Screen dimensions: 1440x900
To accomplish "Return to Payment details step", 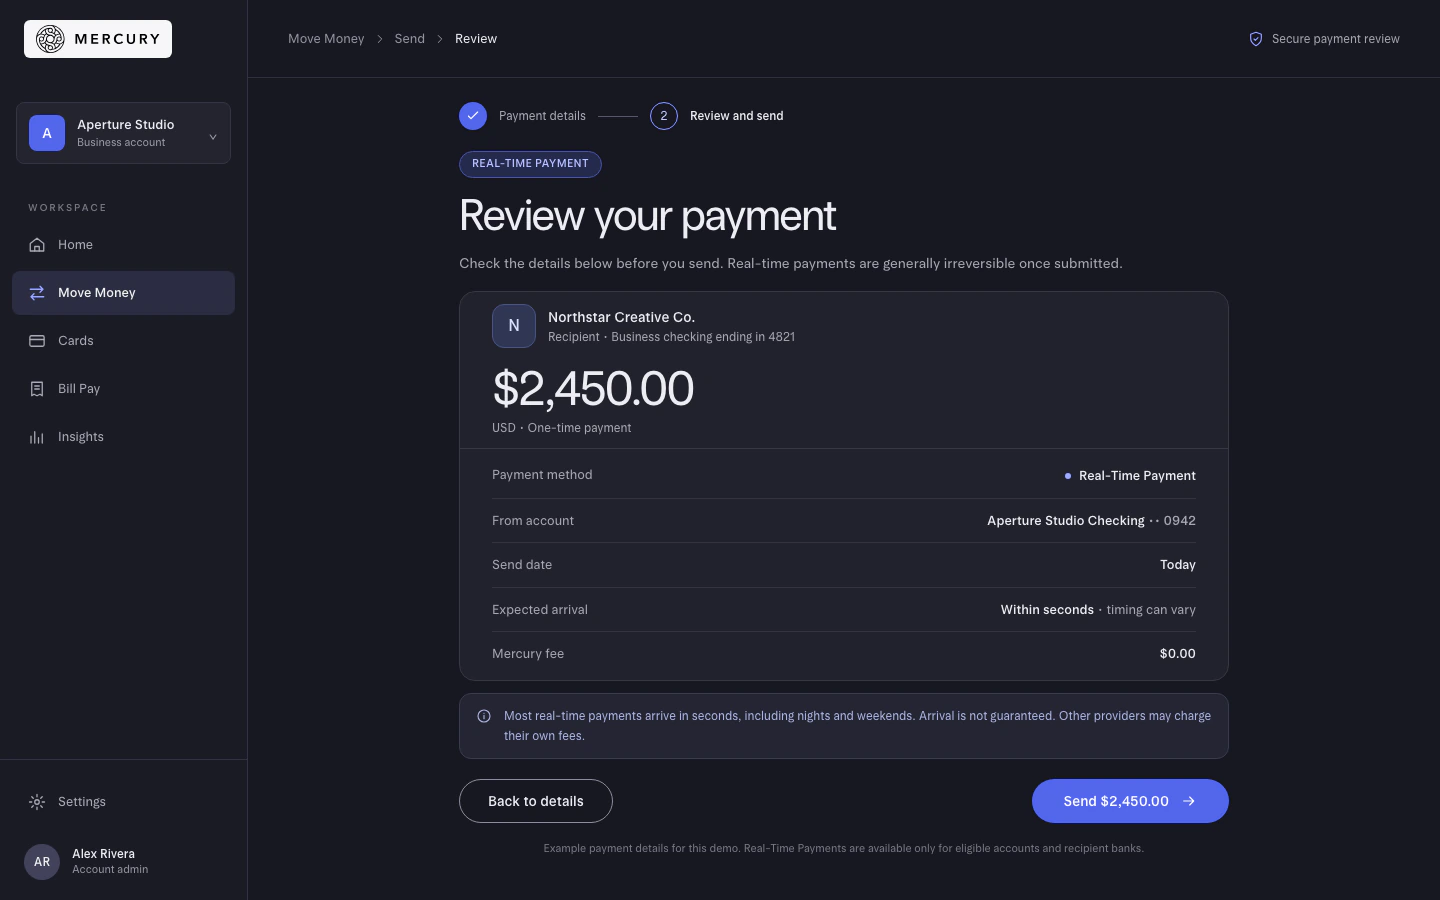I will (542, 116).
